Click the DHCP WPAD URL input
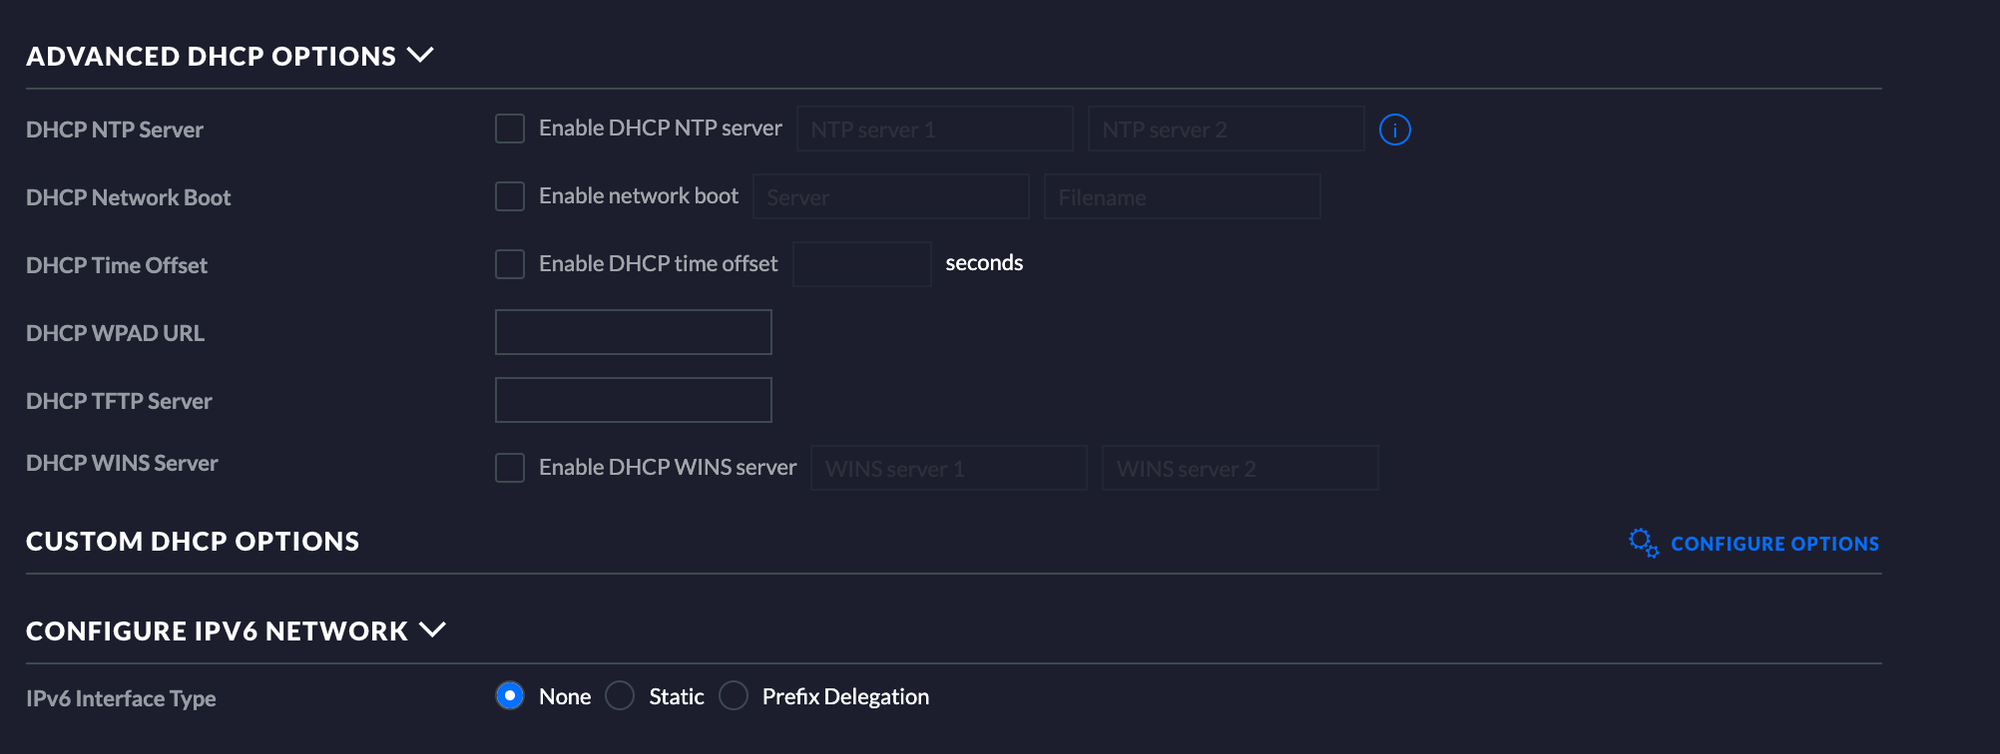The width and height of the screenshot is (2000, 754). pyautogui.click(x=633, y=332)
